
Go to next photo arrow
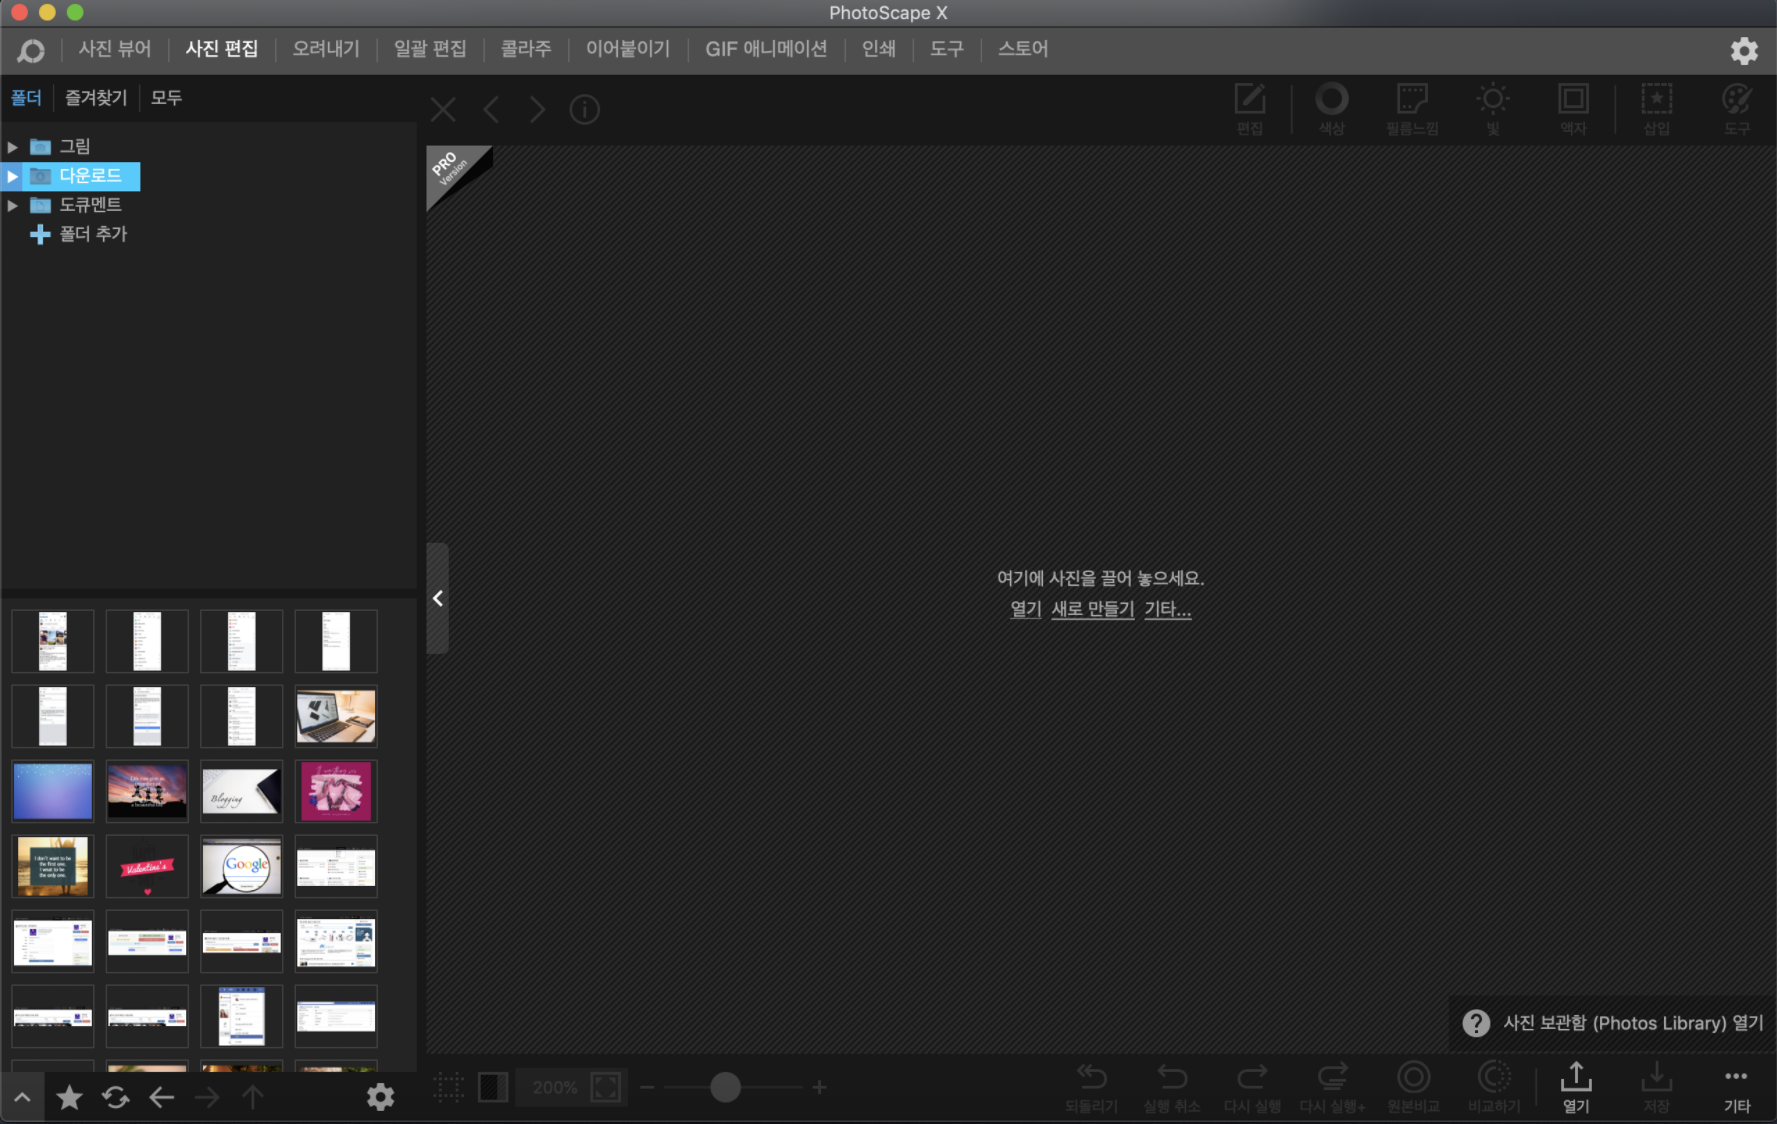point(537,109)
